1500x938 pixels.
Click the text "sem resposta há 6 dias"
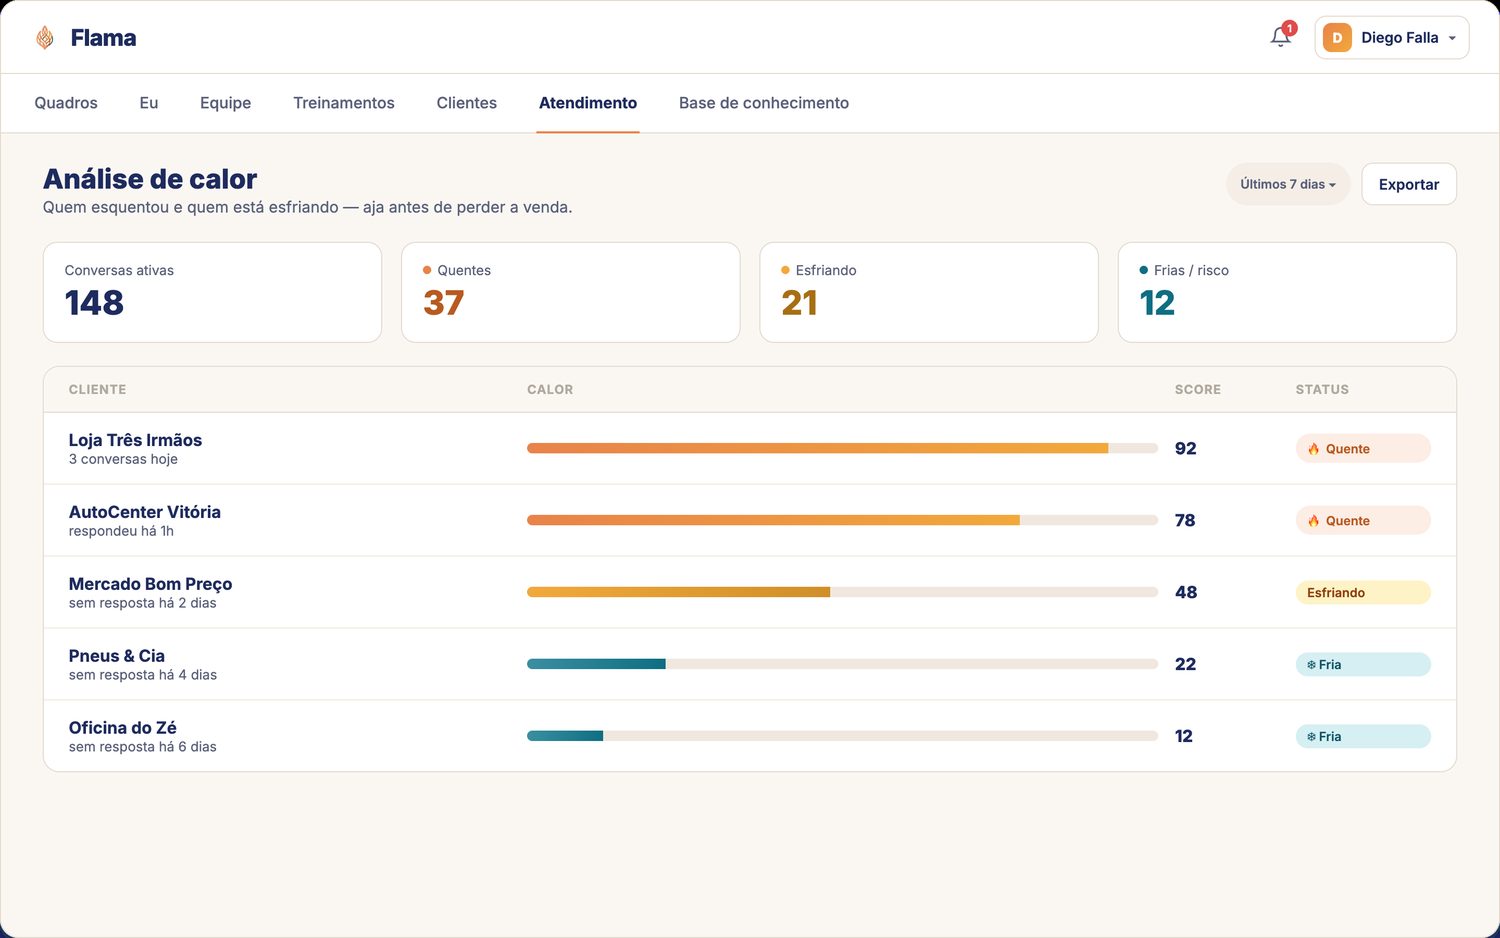[x=143, y=747]
